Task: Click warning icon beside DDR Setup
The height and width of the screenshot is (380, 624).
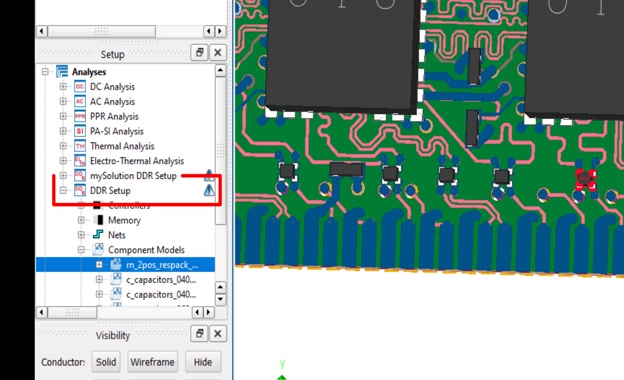Action: pyautogui.click(x=209, y=191)
